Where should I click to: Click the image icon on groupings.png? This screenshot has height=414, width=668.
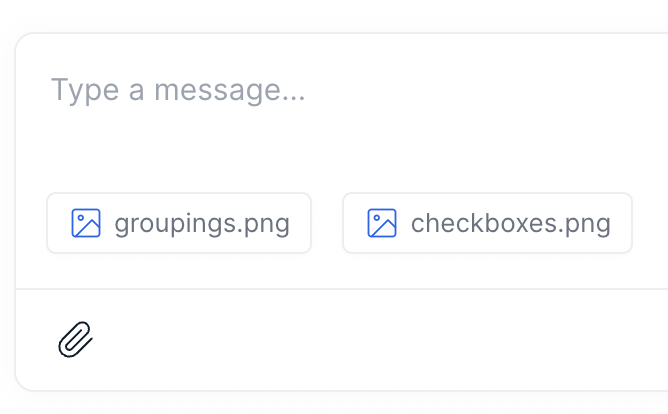pos(86,223)
